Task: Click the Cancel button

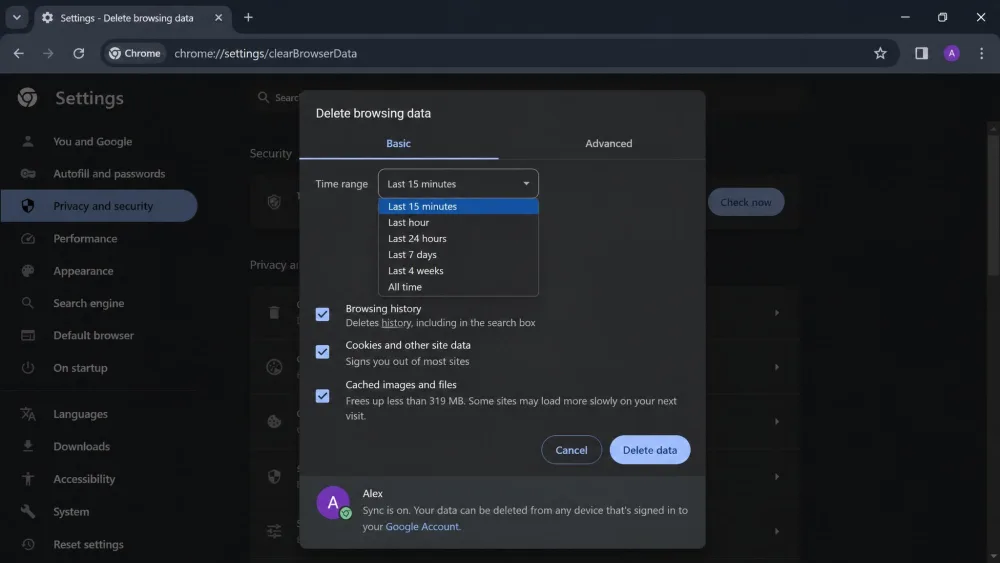Action: point(571,450)
